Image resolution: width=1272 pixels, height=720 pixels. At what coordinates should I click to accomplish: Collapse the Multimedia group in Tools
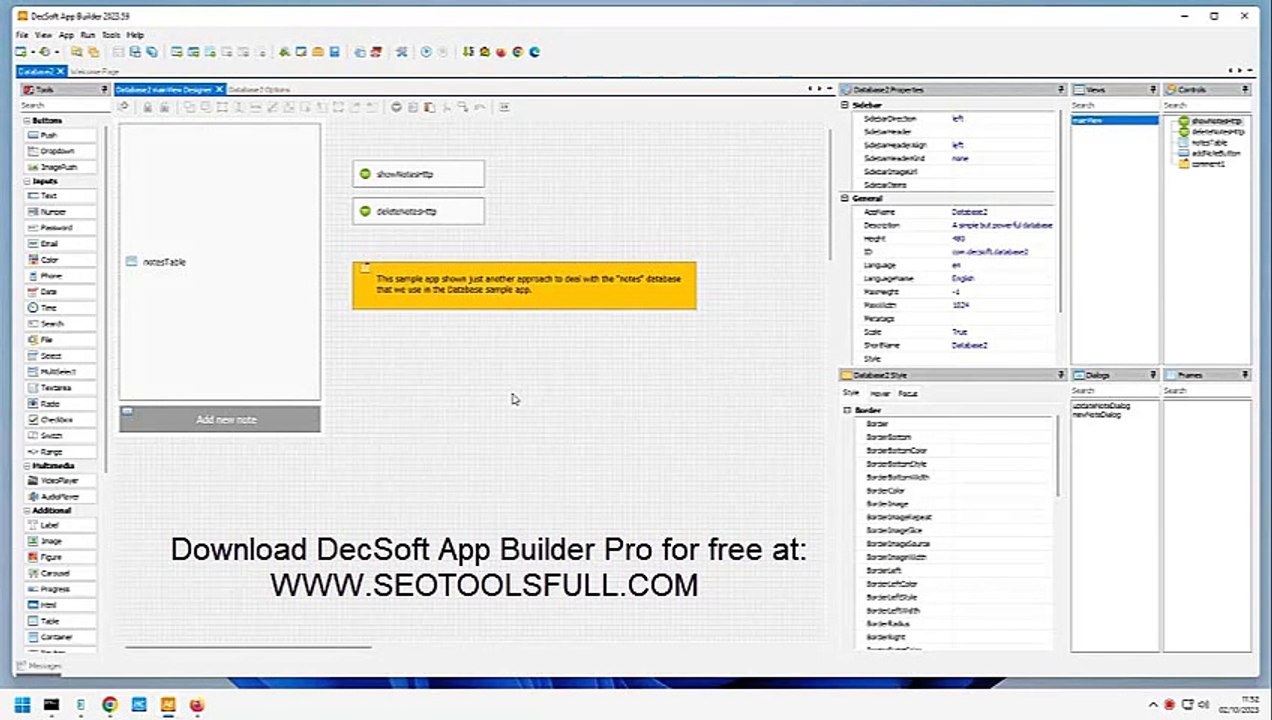27,466
